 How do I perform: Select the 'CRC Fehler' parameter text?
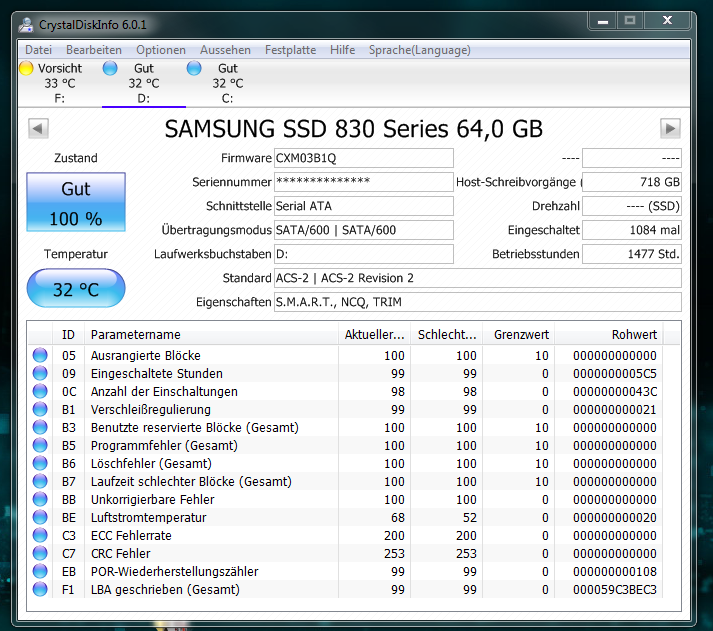click(x=121, y=553)
